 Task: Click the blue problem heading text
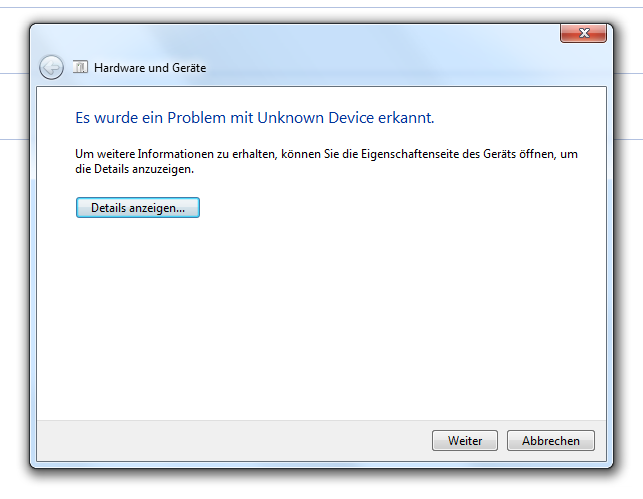point(255,118)
